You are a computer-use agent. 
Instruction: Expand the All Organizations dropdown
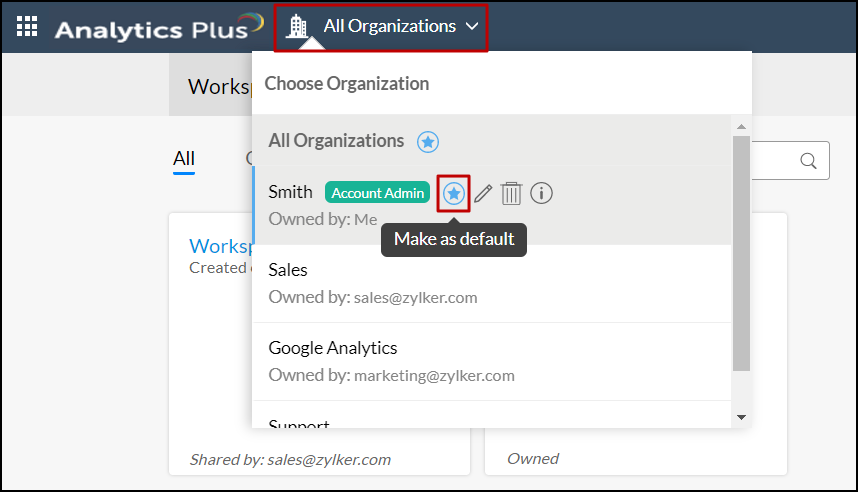(389, 26)
